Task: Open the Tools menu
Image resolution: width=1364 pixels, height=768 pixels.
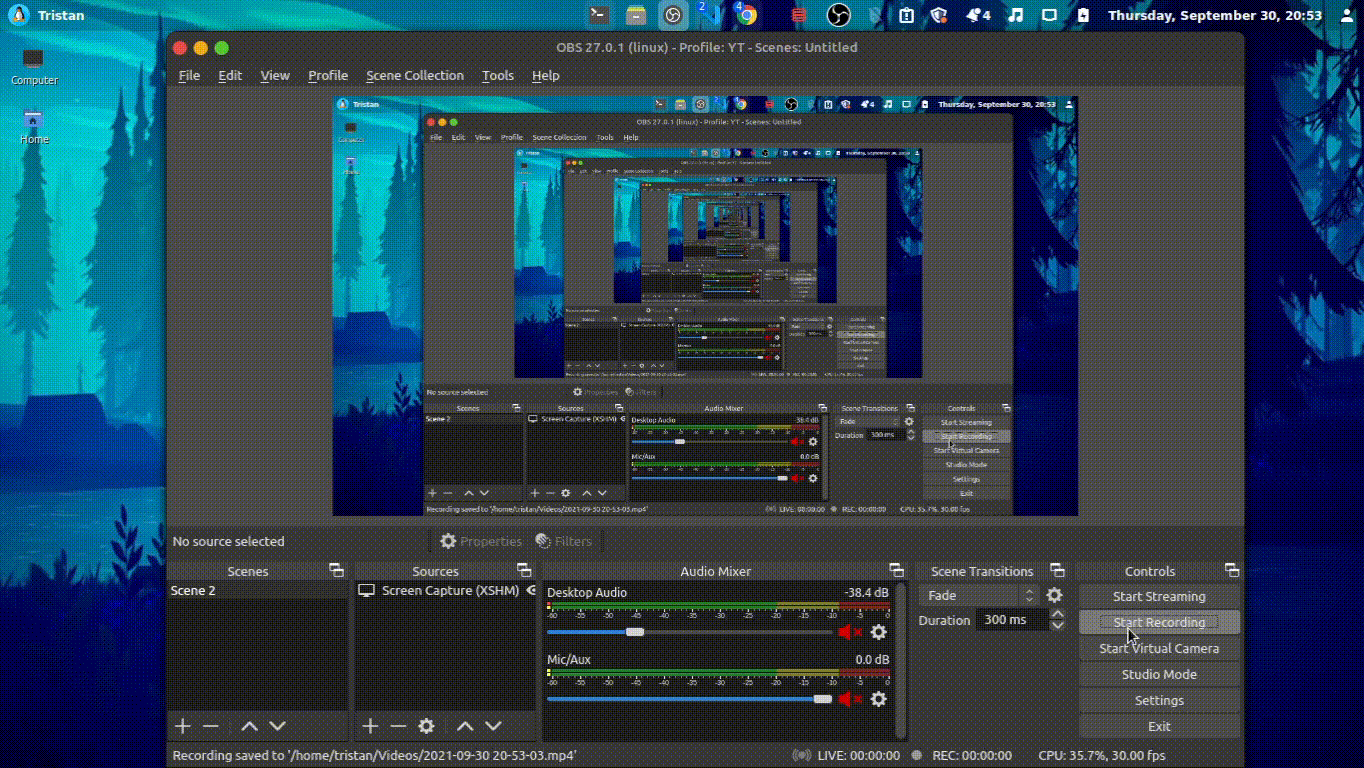Action: 498,75
